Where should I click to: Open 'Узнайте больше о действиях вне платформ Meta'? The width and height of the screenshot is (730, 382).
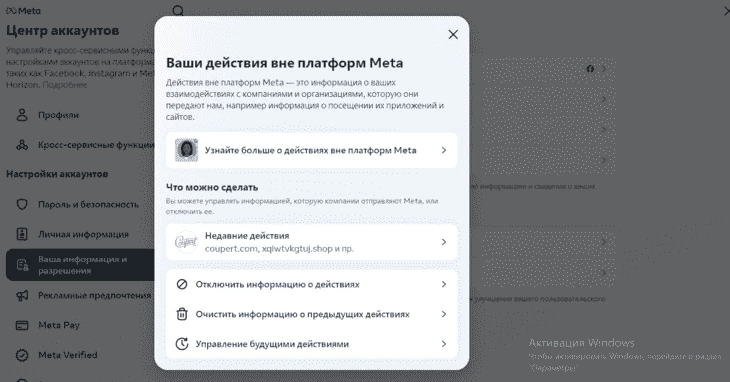[311, 150]
